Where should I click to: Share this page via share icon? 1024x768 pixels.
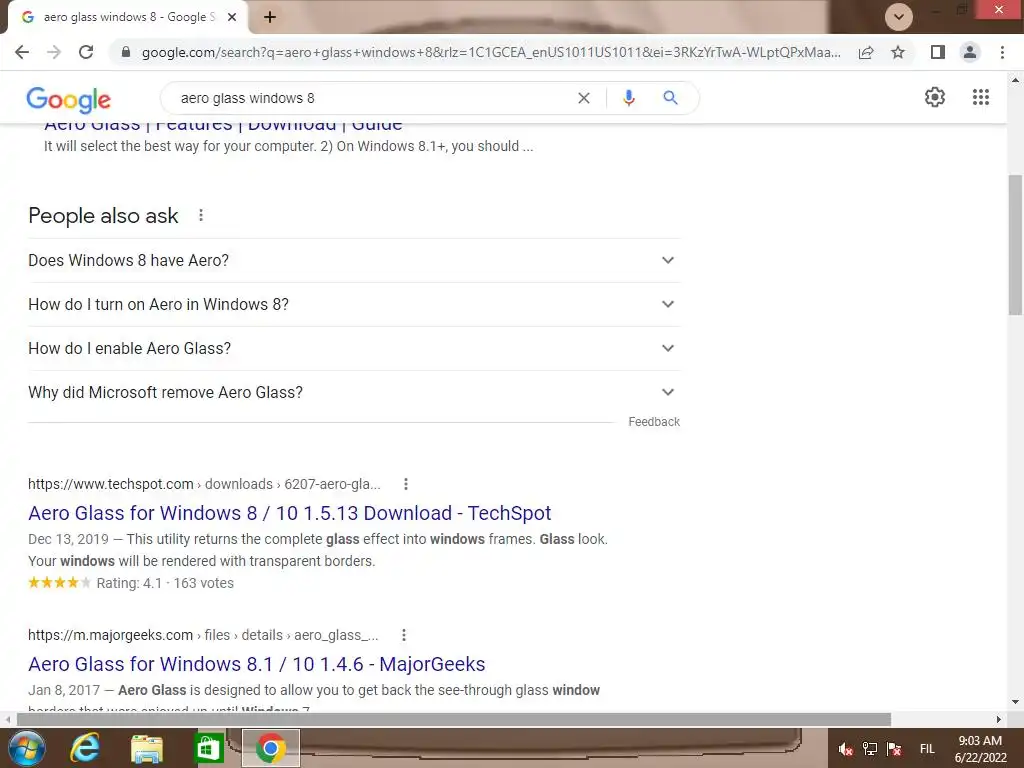866,52
